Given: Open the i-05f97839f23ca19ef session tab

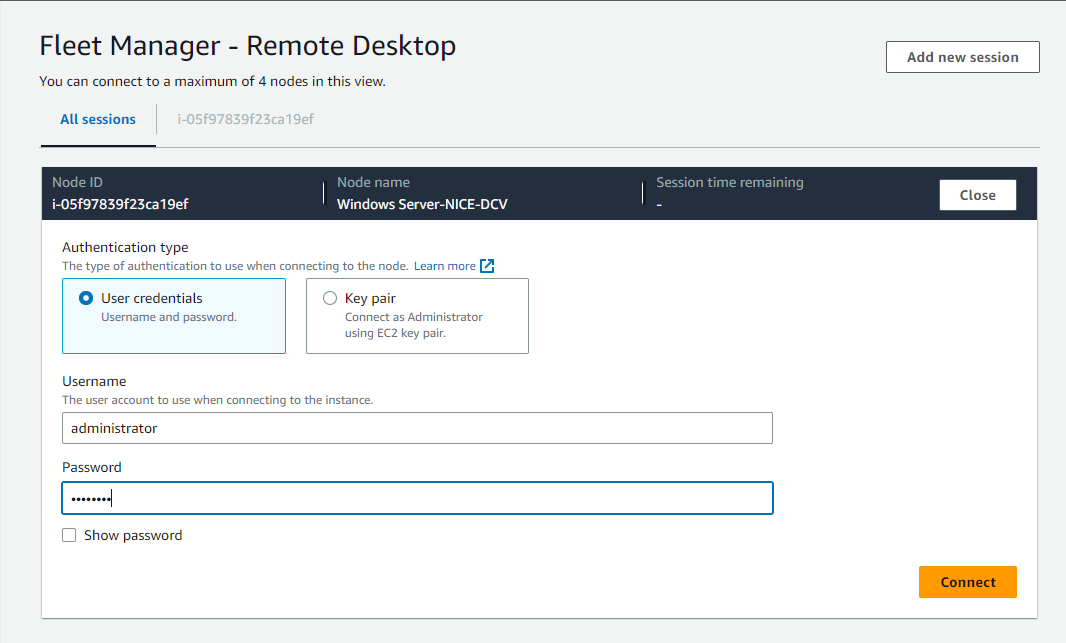Looking at the screenshot, I should point(244,119).
